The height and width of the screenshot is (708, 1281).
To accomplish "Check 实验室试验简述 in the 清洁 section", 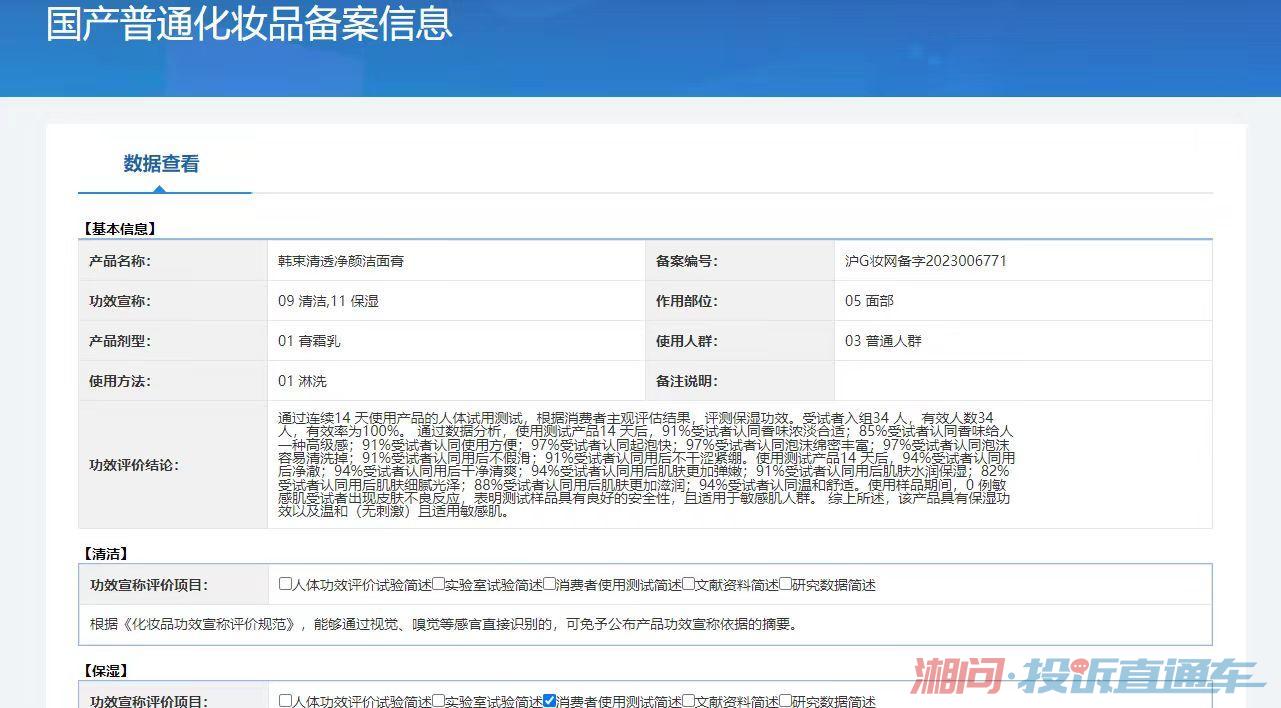I will click(x=438, y=584).
